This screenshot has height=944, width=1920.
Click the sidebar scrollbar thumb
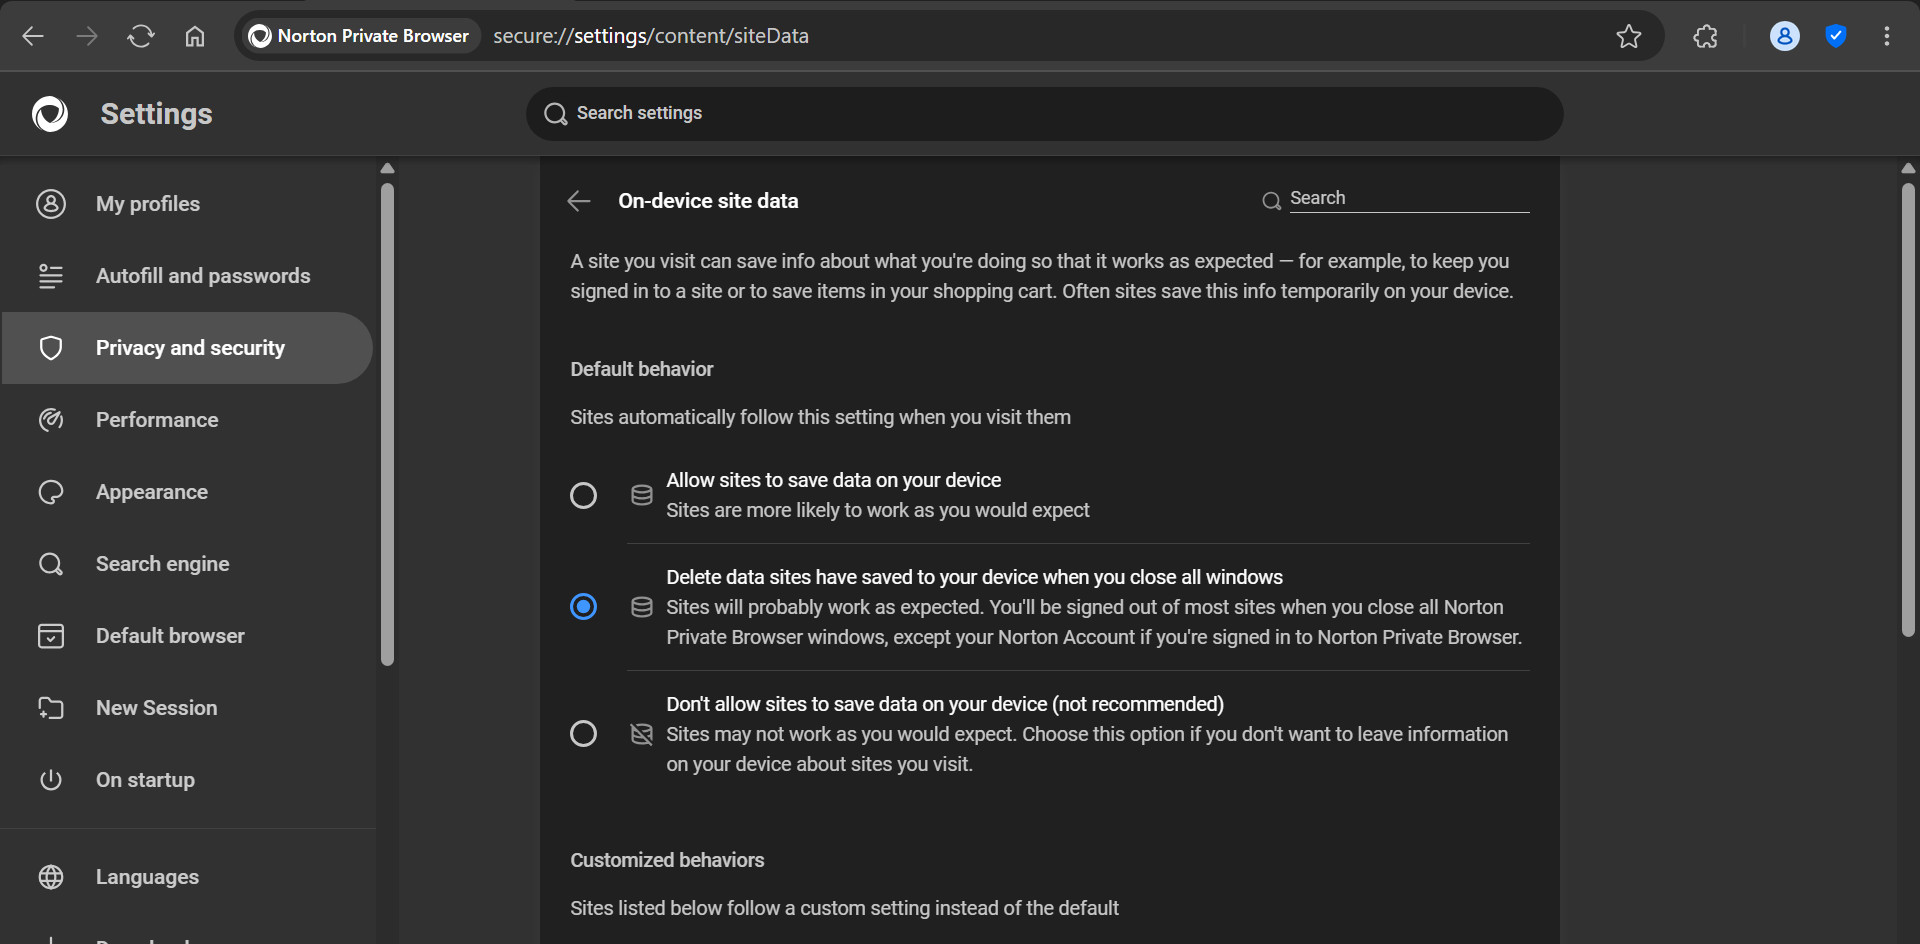[x=388, y=424]
